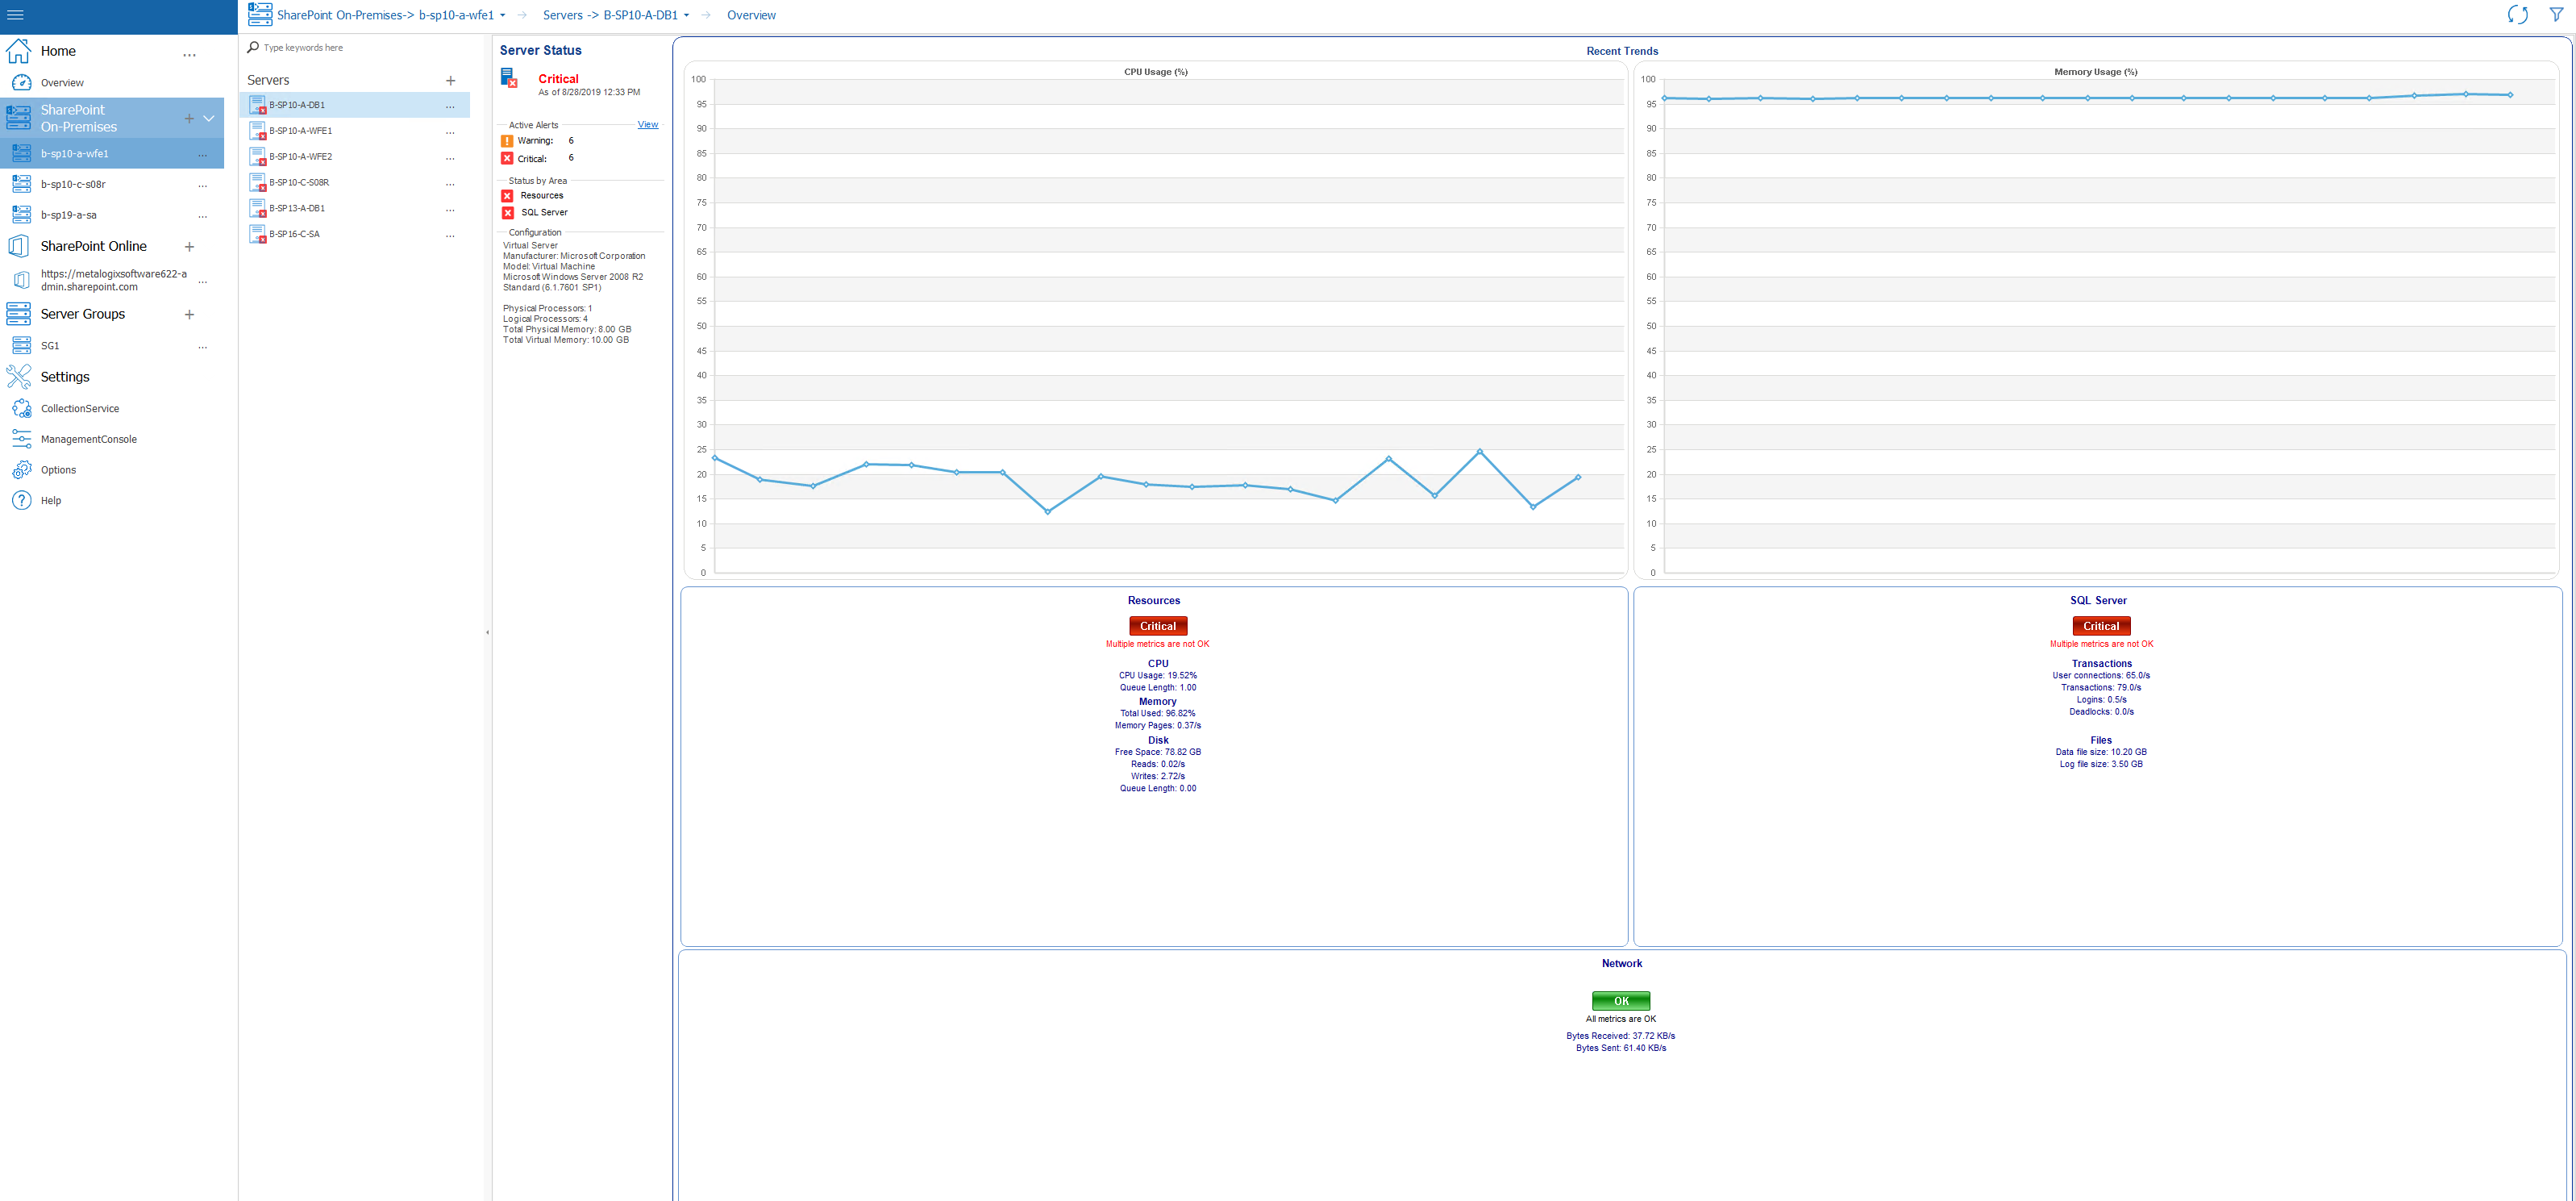Click the Home icon in the sidebar
The image size is (2576, 1201).
tap(18, 50)
